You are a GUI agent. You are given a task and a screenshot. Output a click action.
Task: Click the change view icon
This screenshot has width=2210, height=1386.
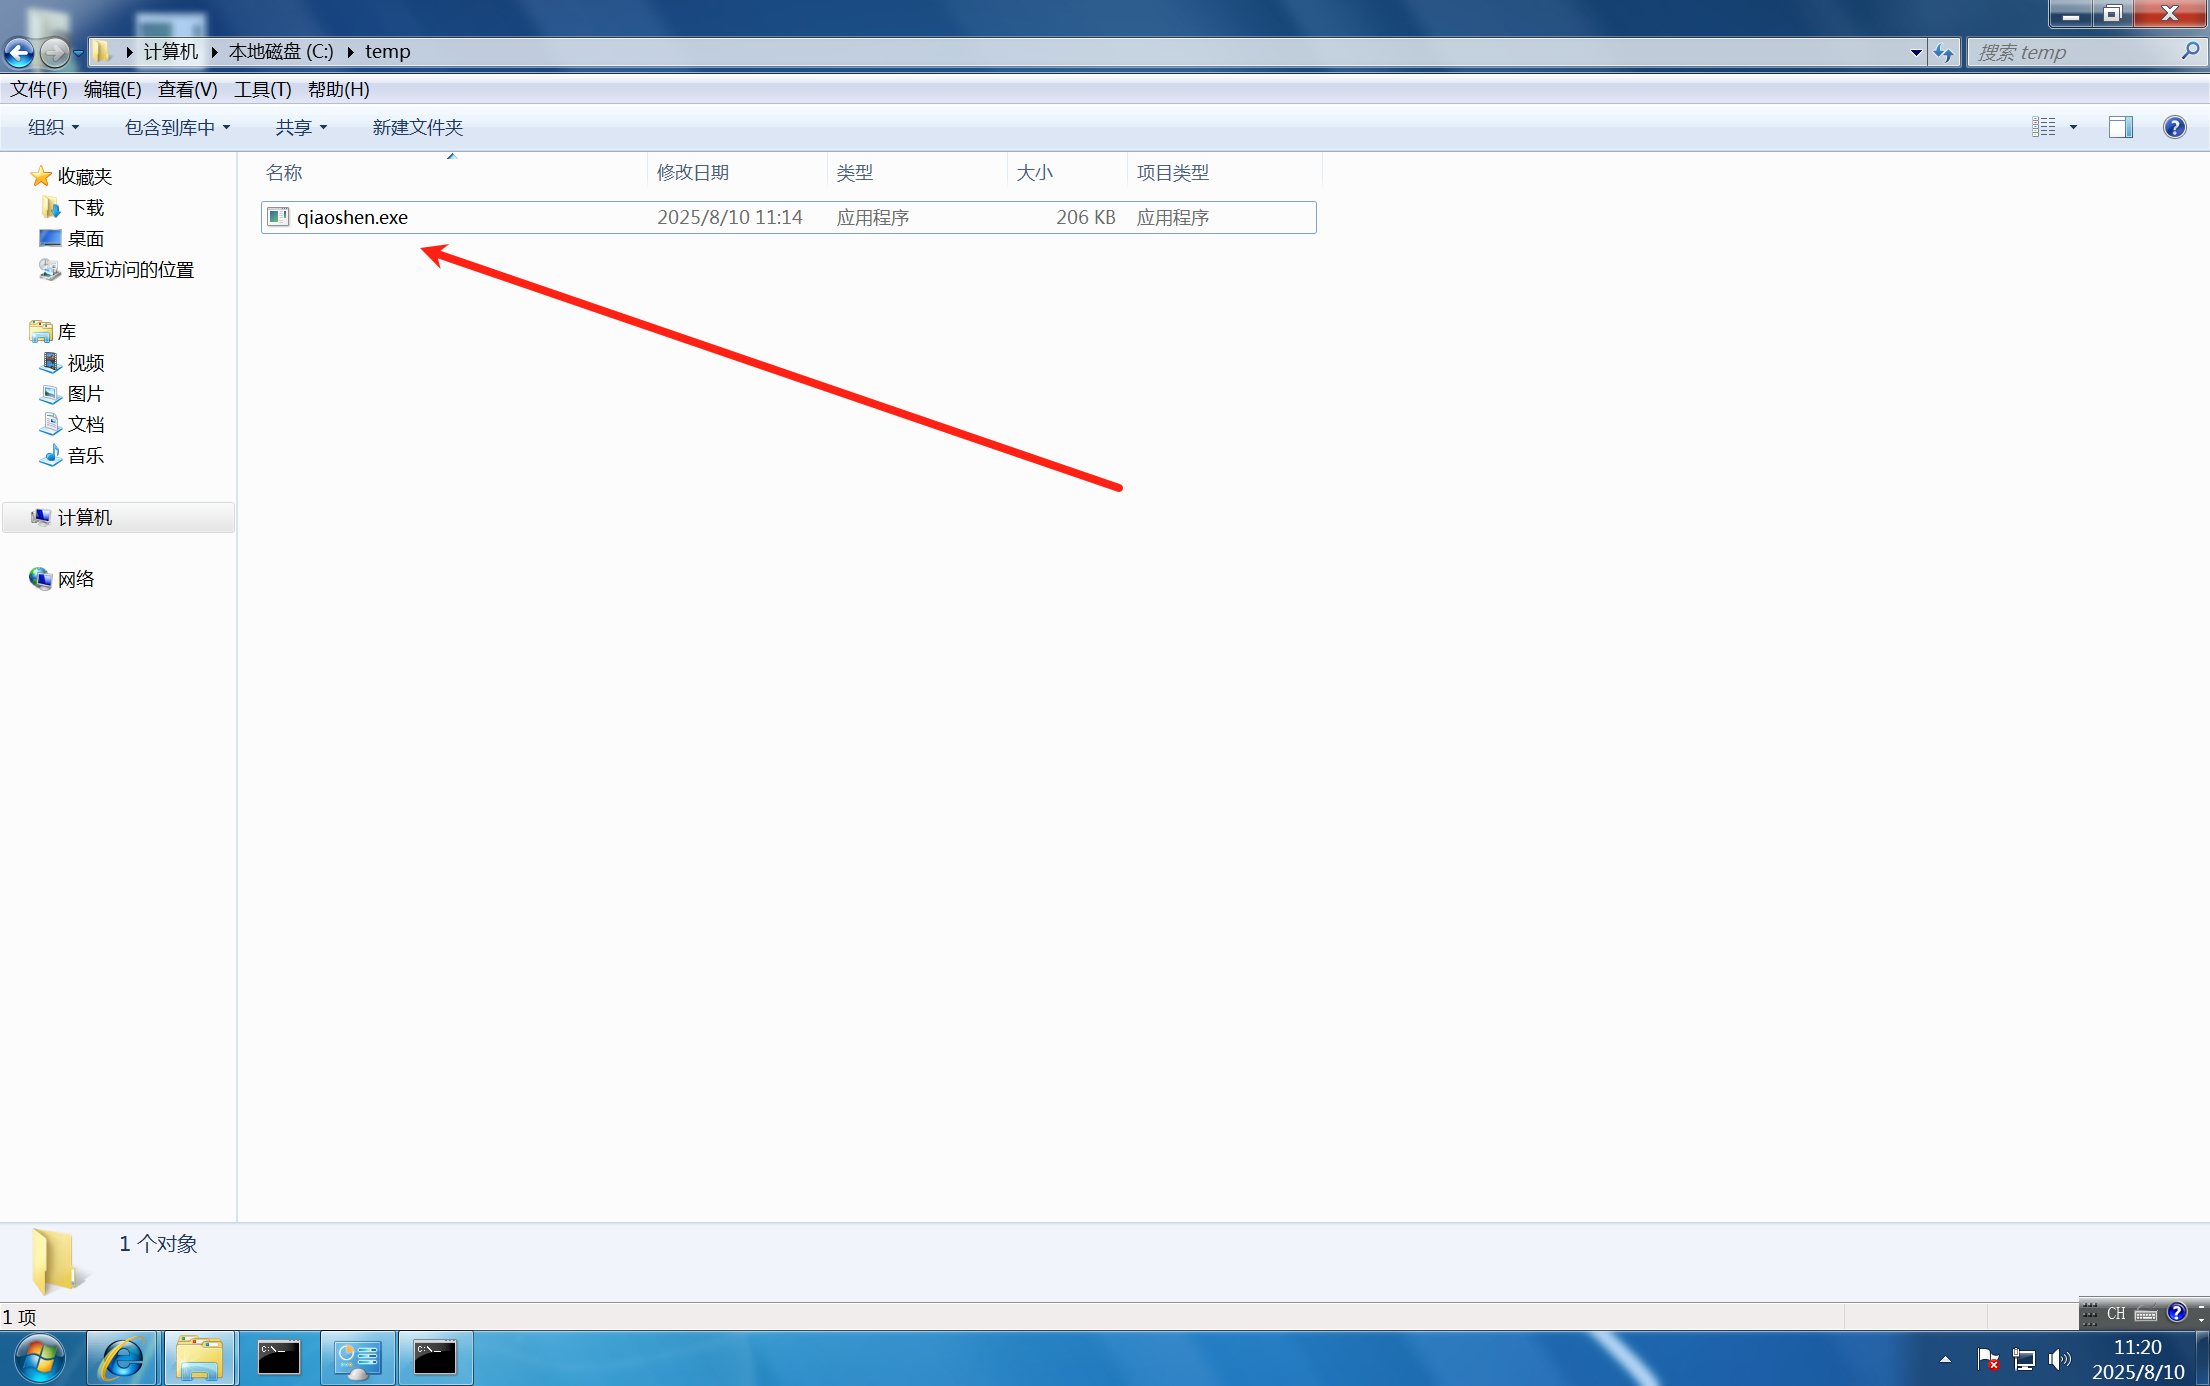(x=2043, y=127)
